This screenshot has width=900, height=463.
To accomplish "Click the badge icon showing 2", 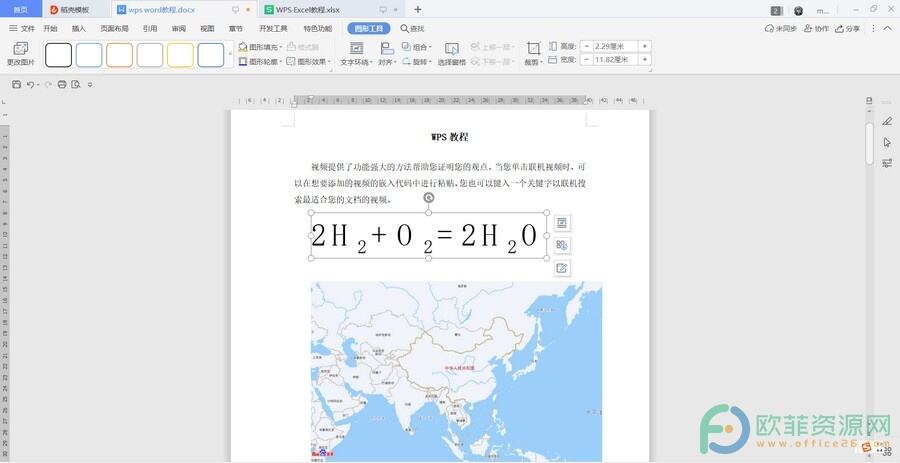I will [x=776, y=10].
